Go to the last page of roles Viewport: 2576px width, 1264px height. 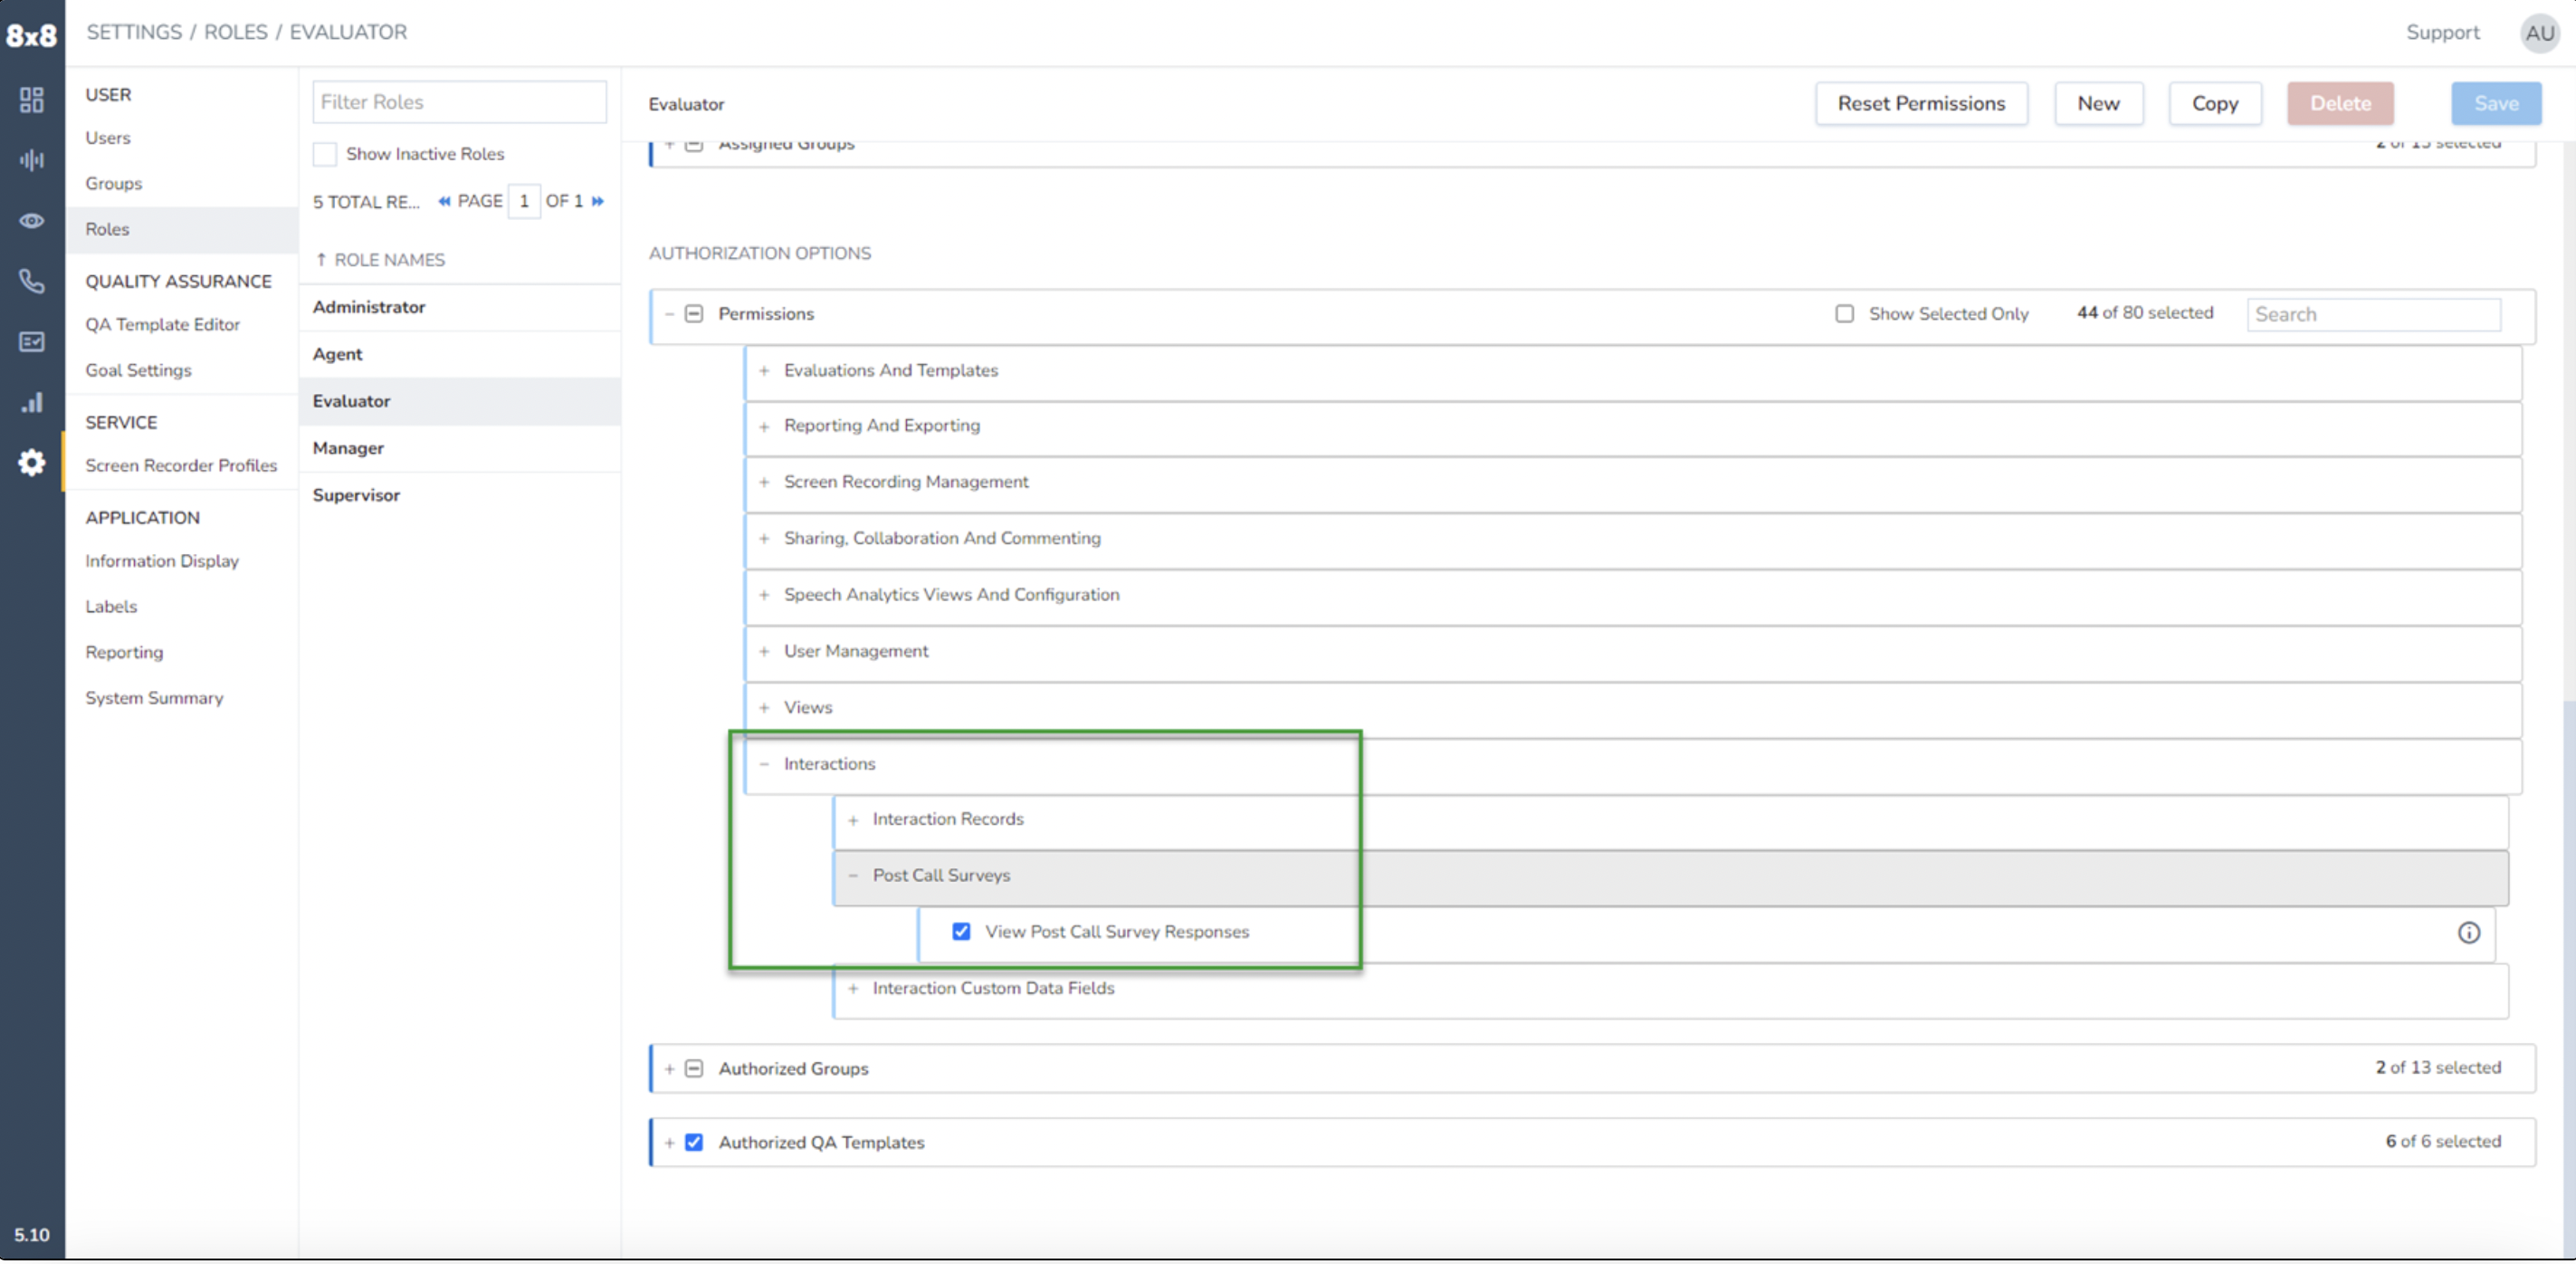598,201
